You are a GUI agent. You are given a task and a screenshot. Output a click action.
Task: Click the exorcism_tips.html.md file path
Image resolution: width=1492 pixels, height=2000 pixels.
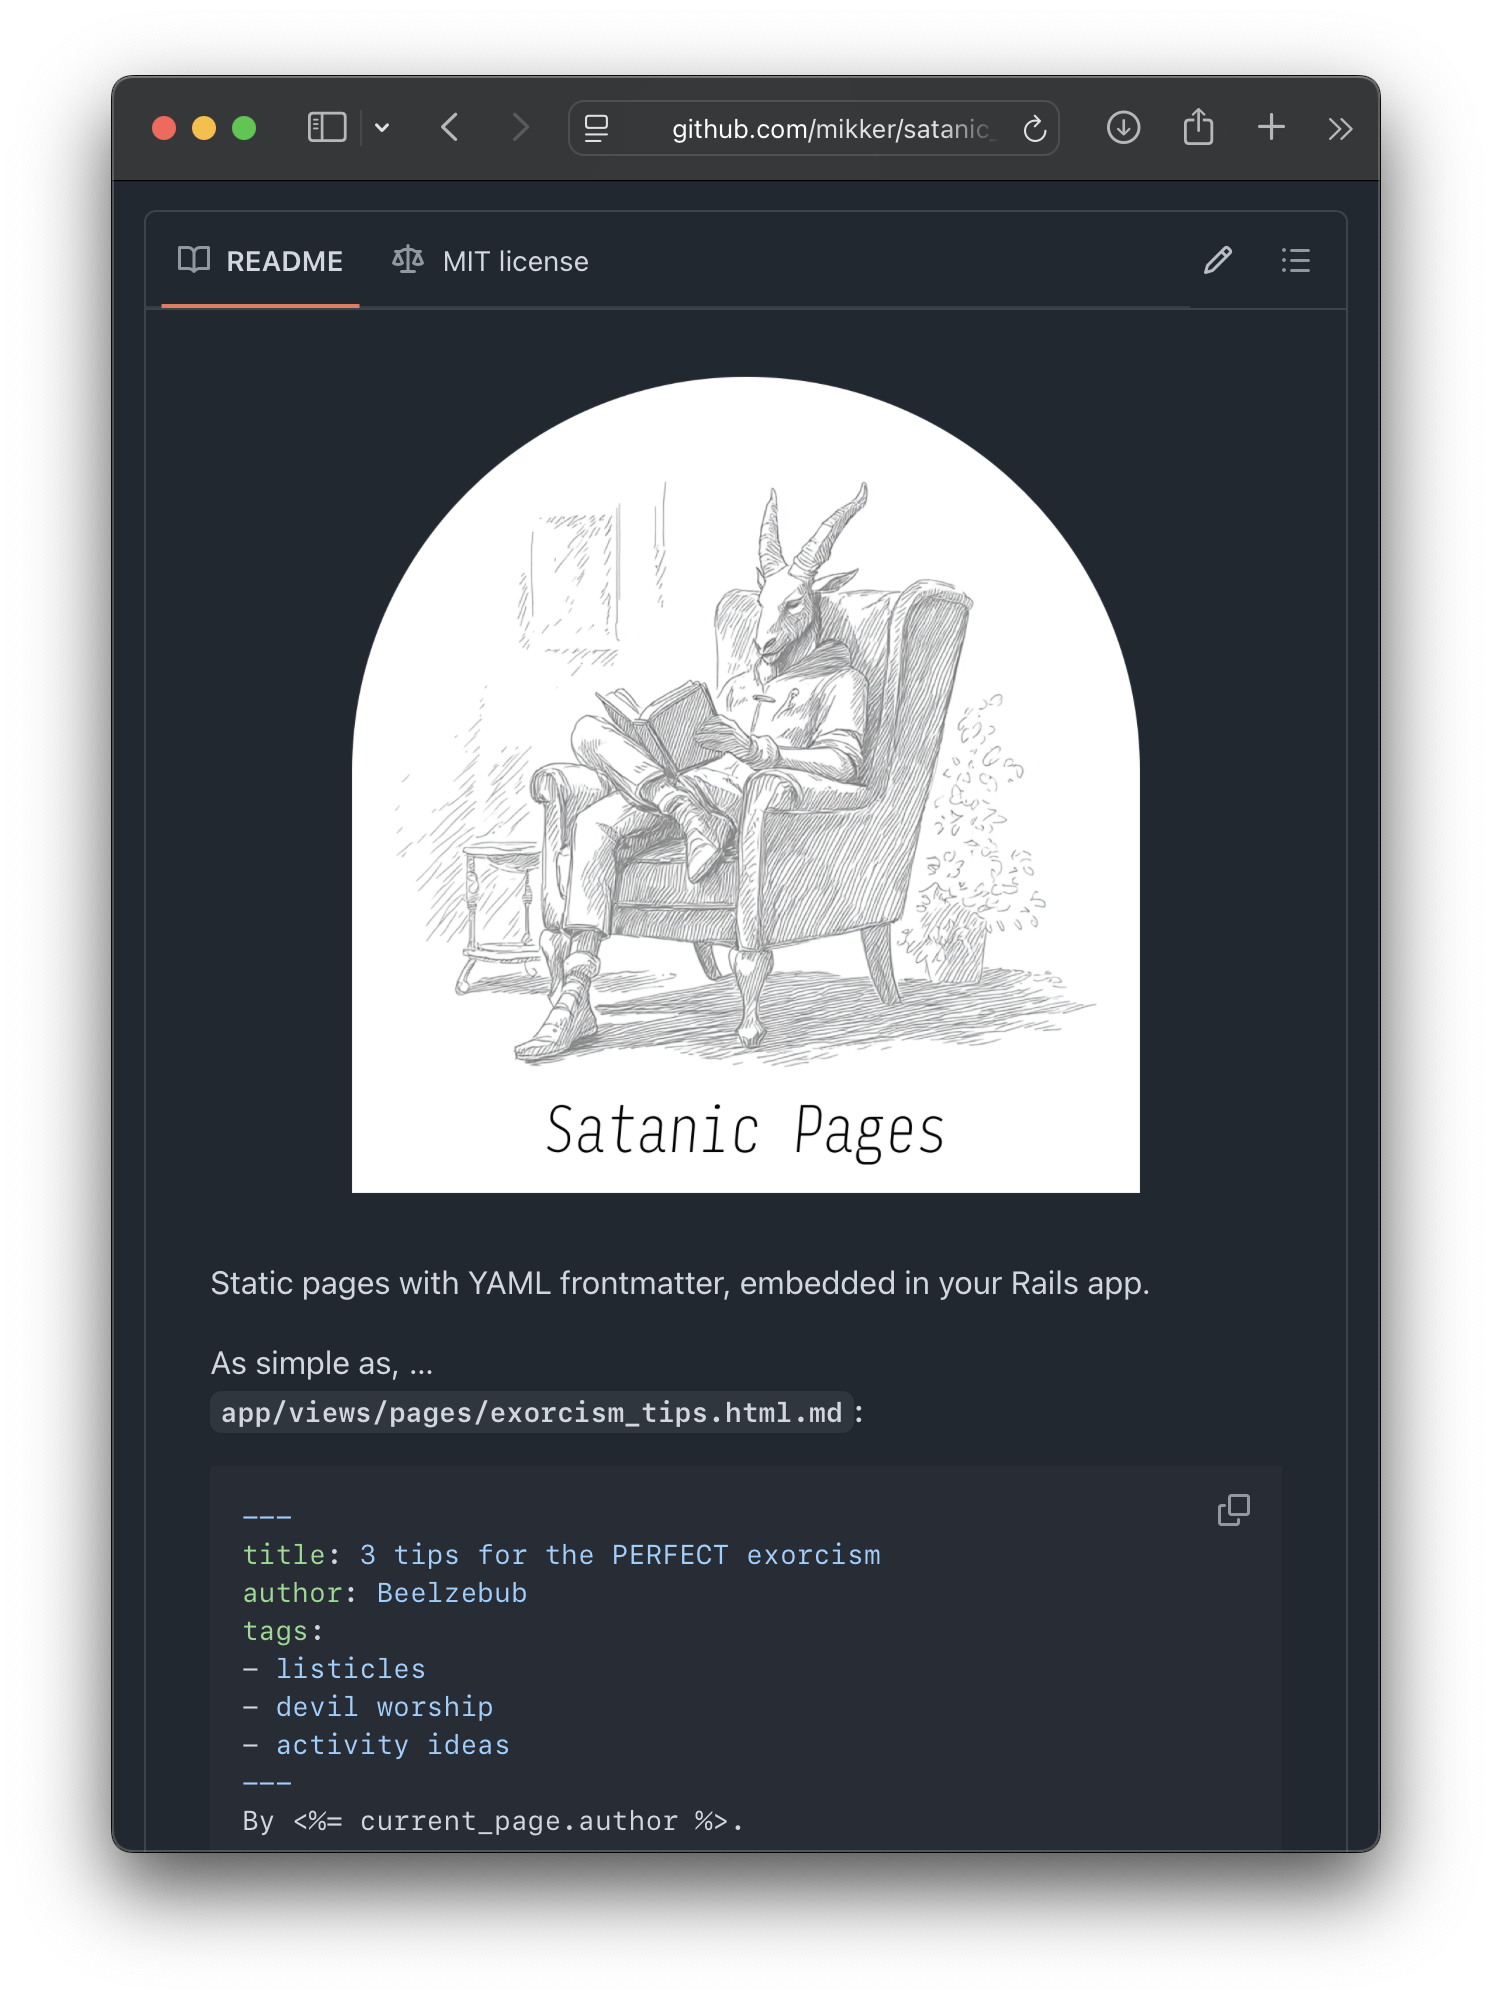pos(531,1412)
